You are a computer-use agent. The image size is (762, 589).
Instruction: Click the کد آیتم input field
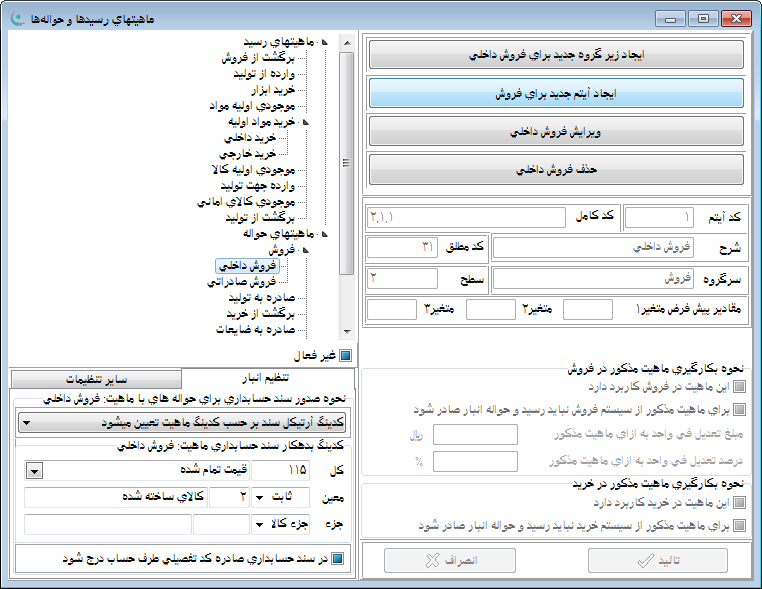(659, 217)
